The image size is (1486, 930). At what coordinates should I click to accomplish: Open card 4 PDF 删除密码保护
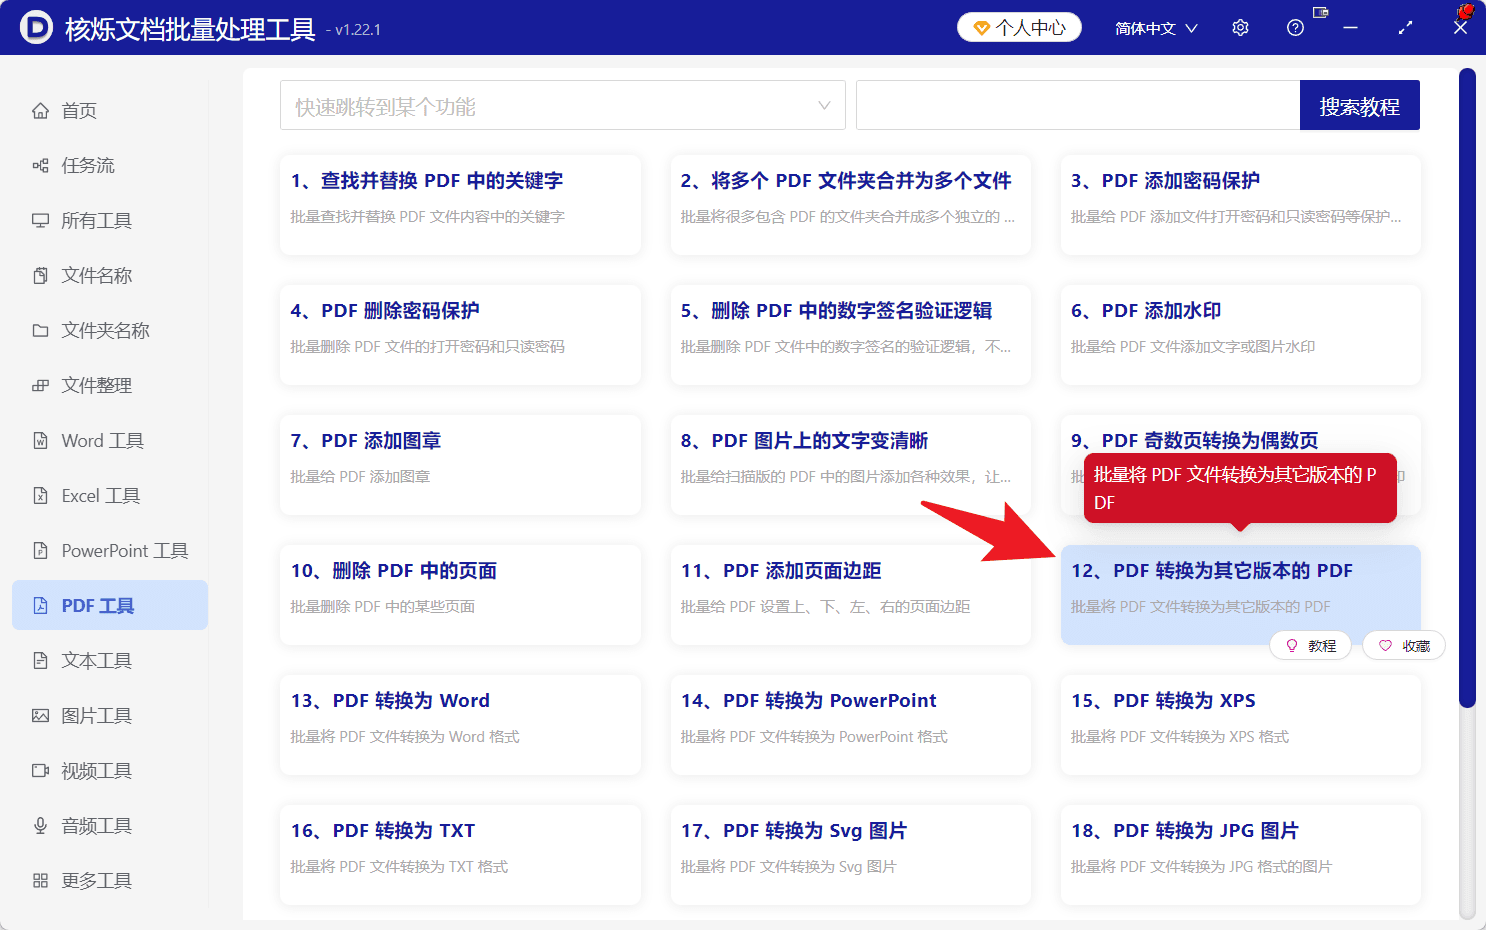(460, 335)
